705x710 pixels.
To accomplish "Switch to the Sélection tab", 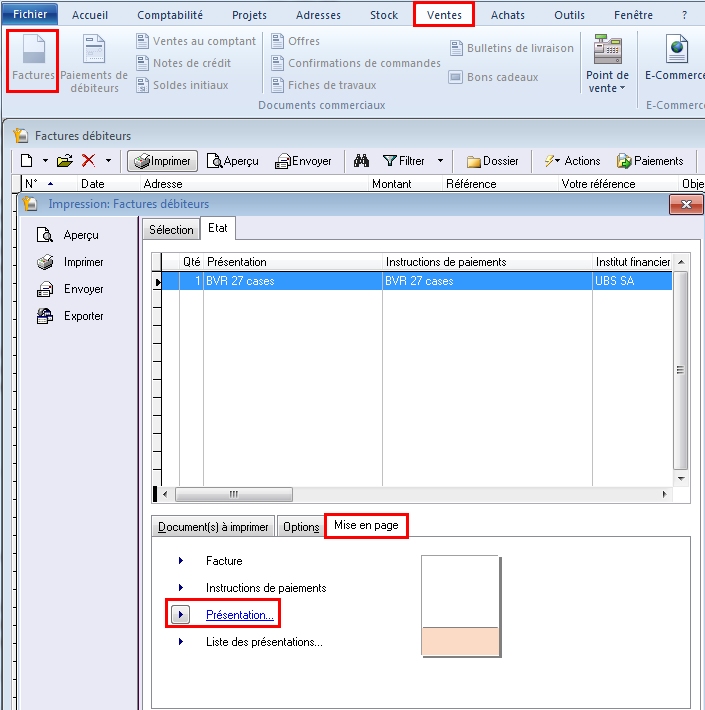I will [x=171, y=229].
